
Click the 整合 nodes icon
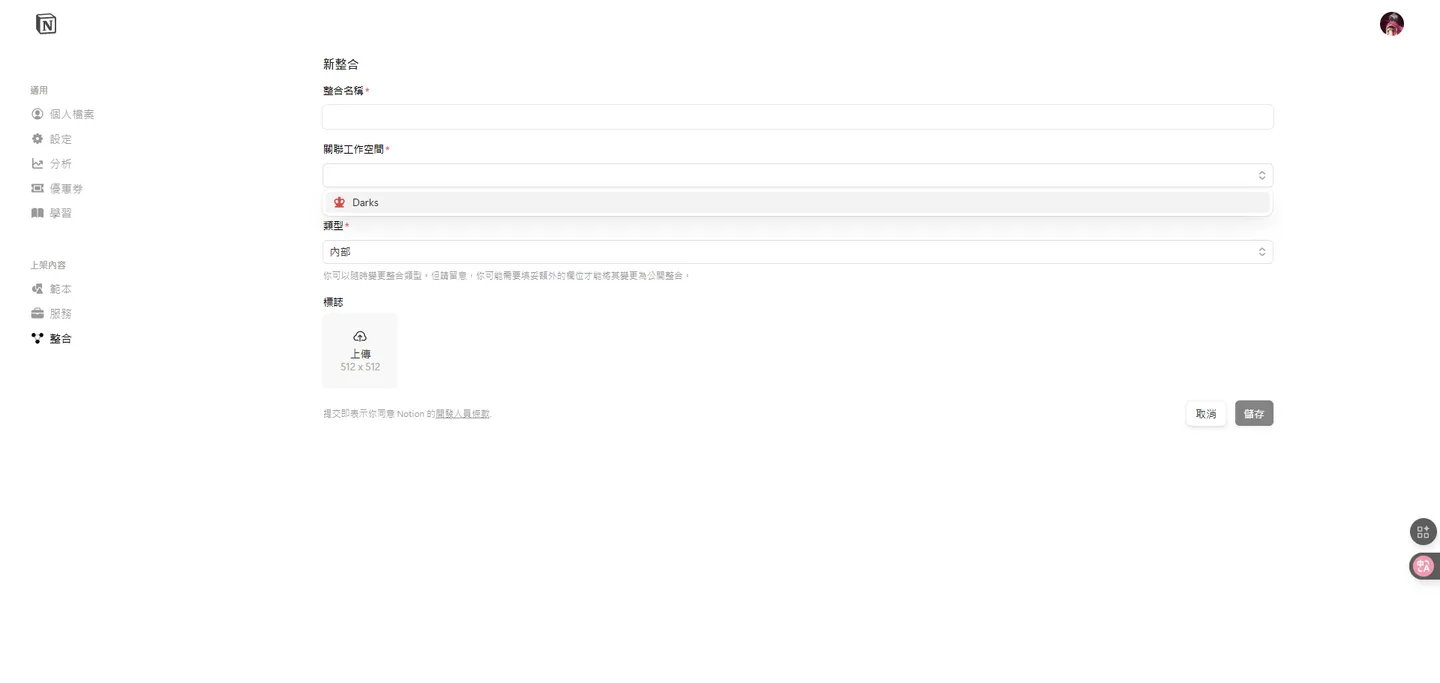(x=38, y=338)
